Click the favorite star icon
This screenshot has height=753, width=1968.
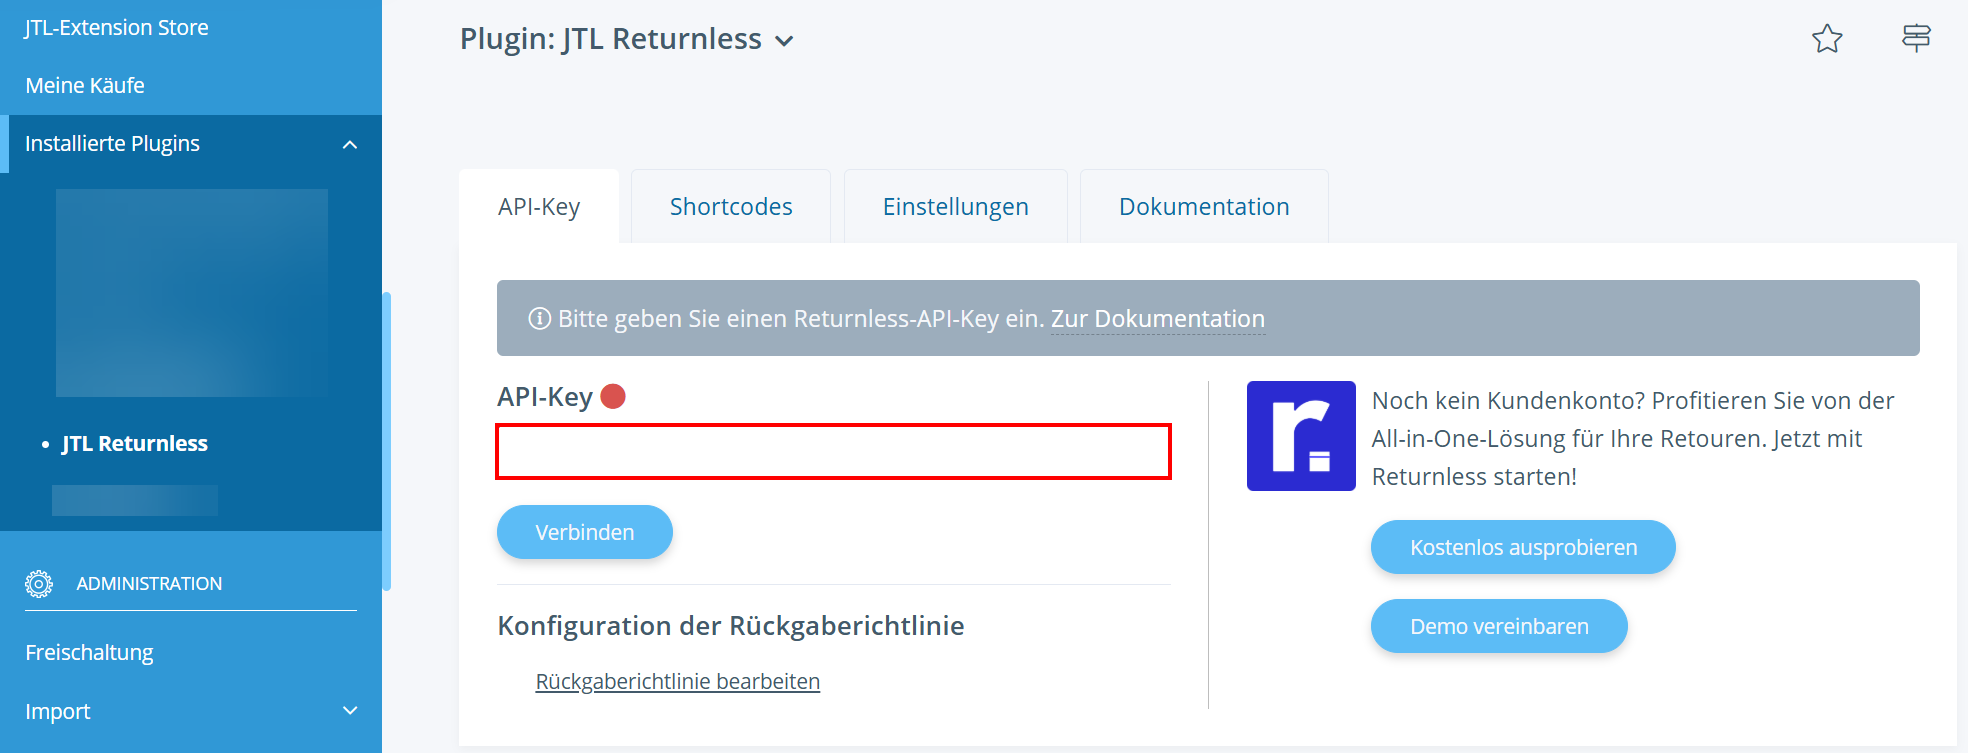pos(1827,39)
